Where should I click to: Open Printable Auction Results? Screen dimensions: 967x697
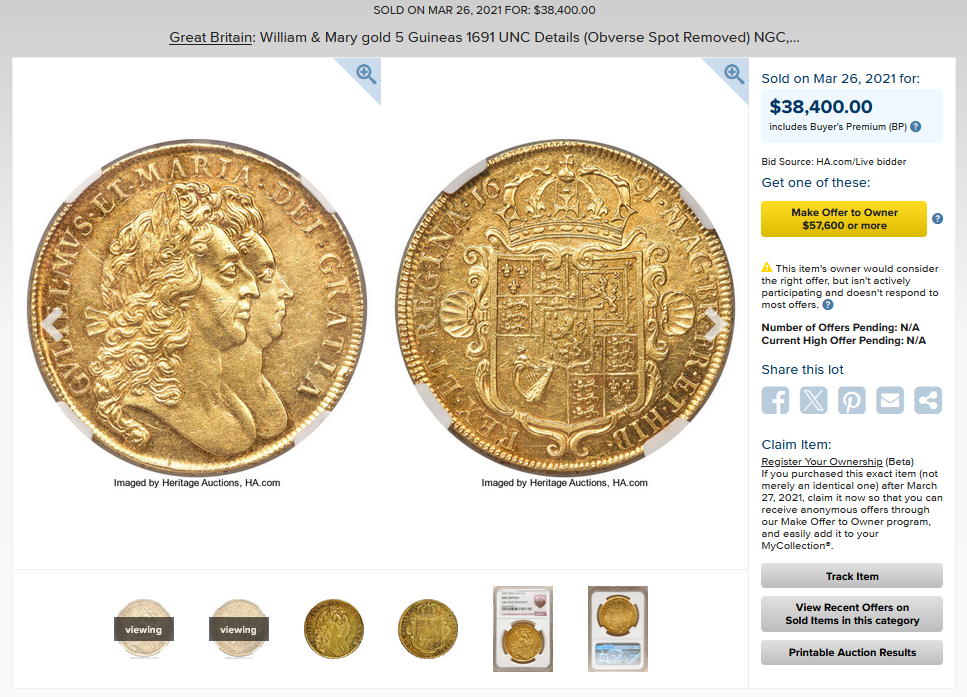tap(852, 653)
